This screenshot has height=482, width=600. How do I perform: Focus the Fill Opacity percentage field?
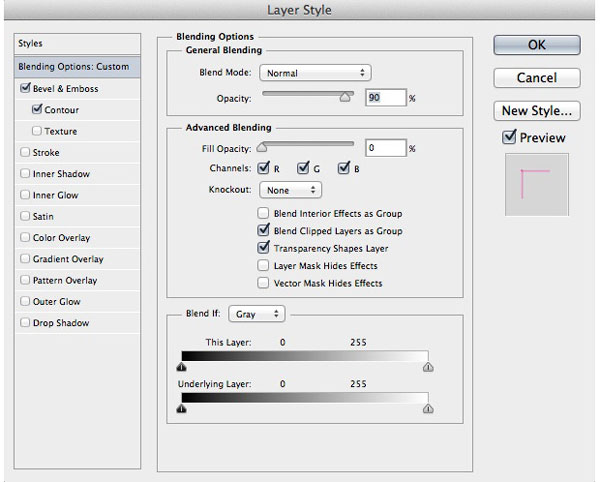(x=385, y=148)
